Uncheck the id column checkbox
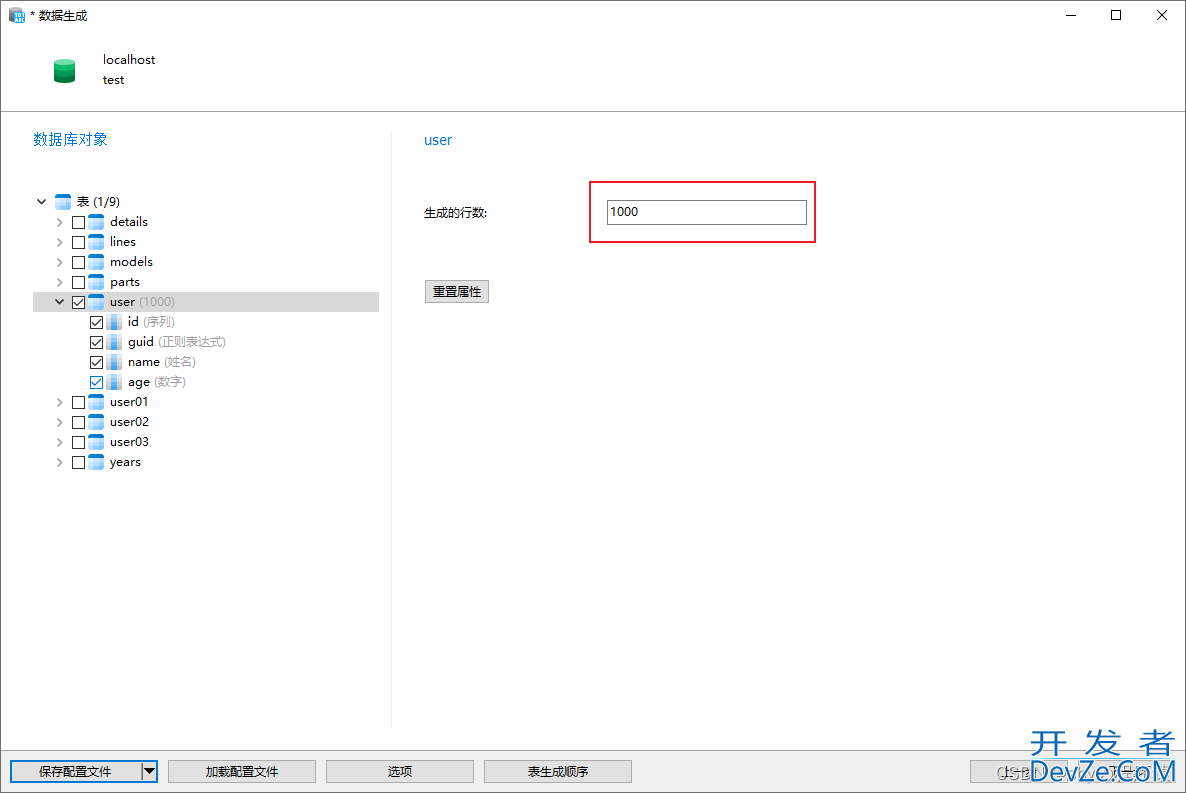This screenshot has width=1186, height=793. 97,322
